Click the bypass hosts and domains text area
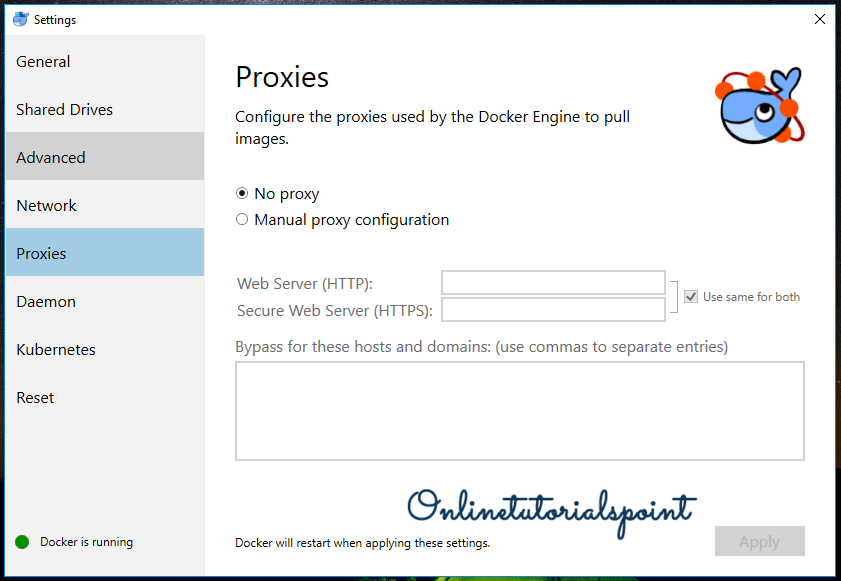The width and height of the screenshot is (841, 581). (x=519, y=410)
